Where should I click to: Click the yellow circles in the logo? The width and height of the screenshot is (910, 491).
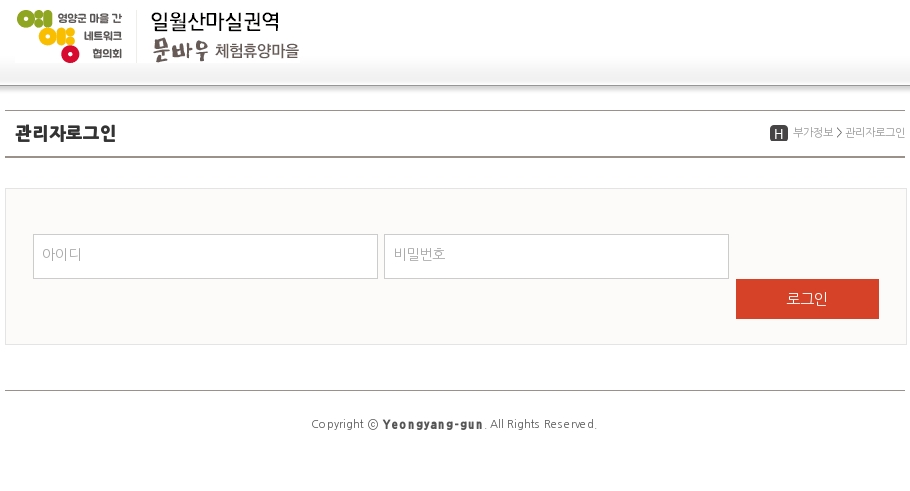[x=56, y=37]
